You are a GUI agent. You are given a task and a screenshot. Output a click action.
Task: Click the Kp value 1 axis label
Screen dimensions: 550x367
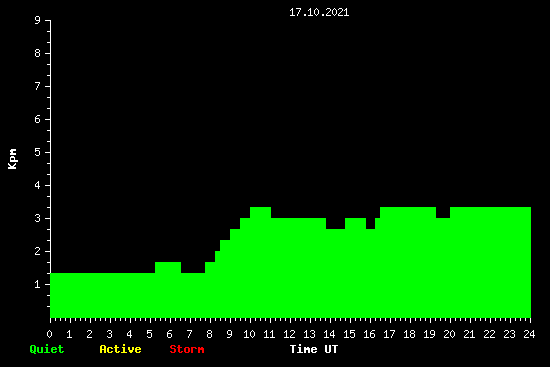point(38,284)
